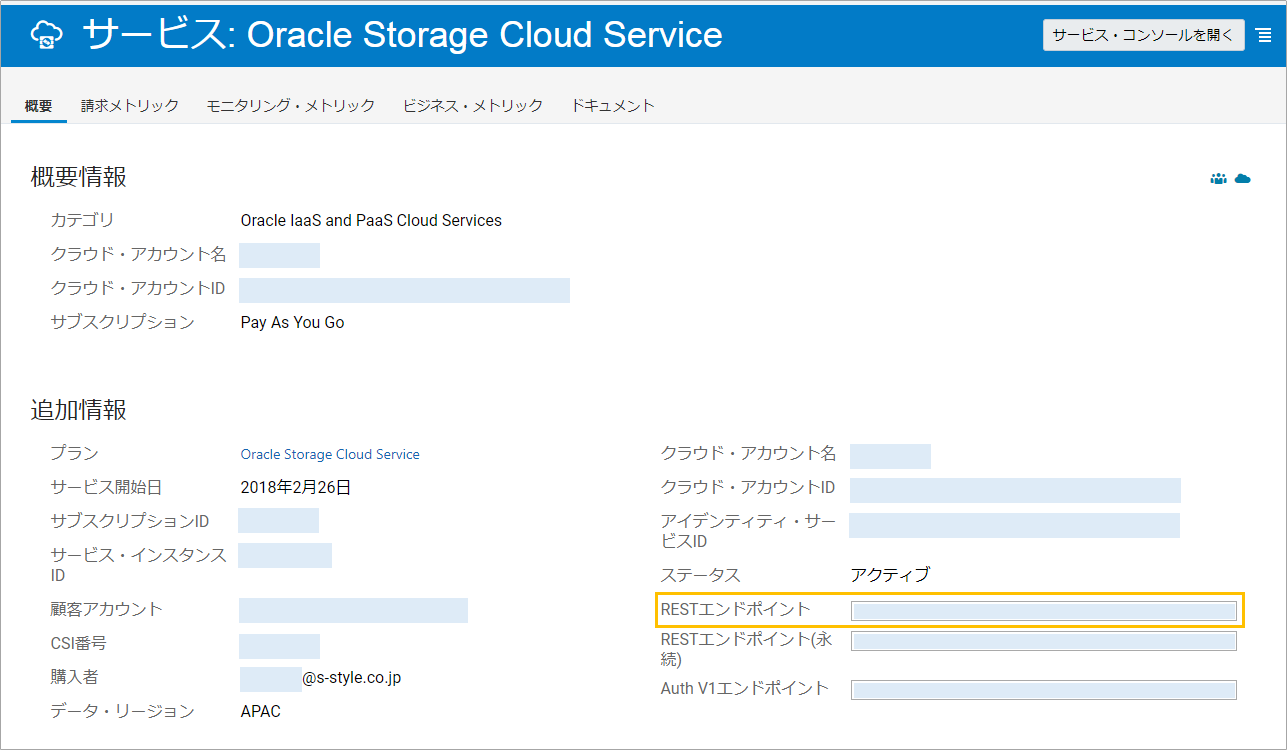Viewport: 1287px width, 750px height.
Task: Click the アイデンティティ・サービスID label
Action: (x=748, y=531)
